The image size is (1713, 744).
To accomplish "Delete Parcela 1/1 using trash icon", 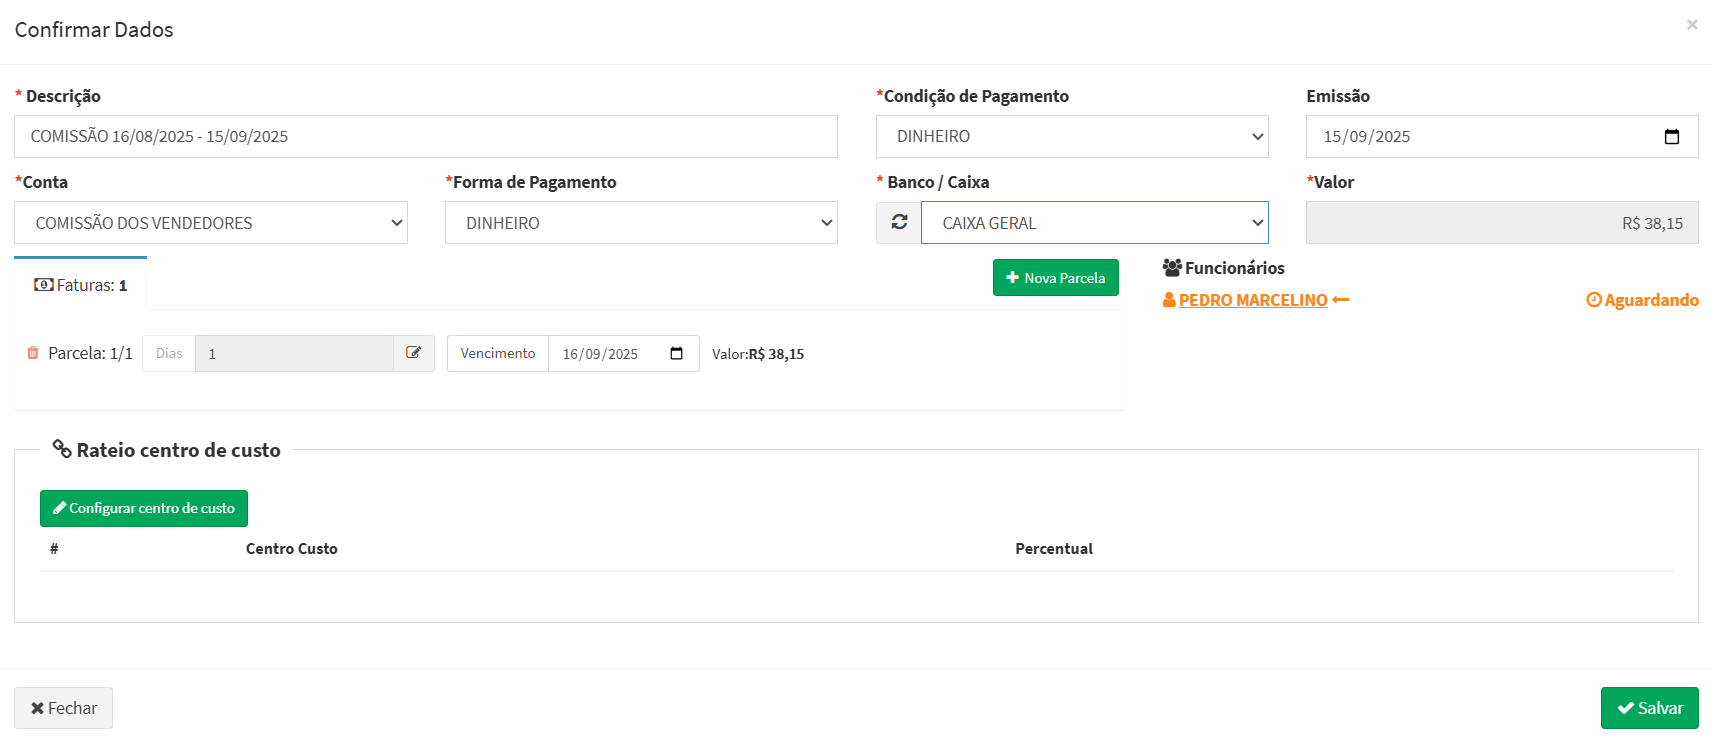I will (33, 353).
